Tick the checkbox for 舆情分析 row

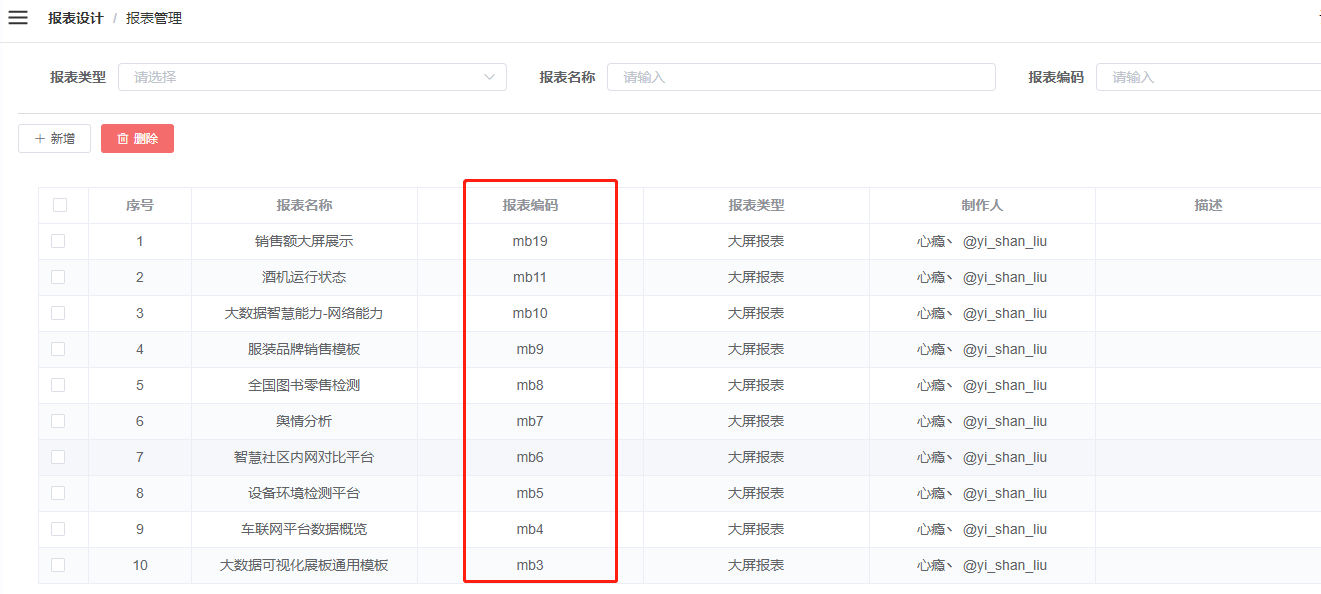pyautogui.click(x=58, y=421)
